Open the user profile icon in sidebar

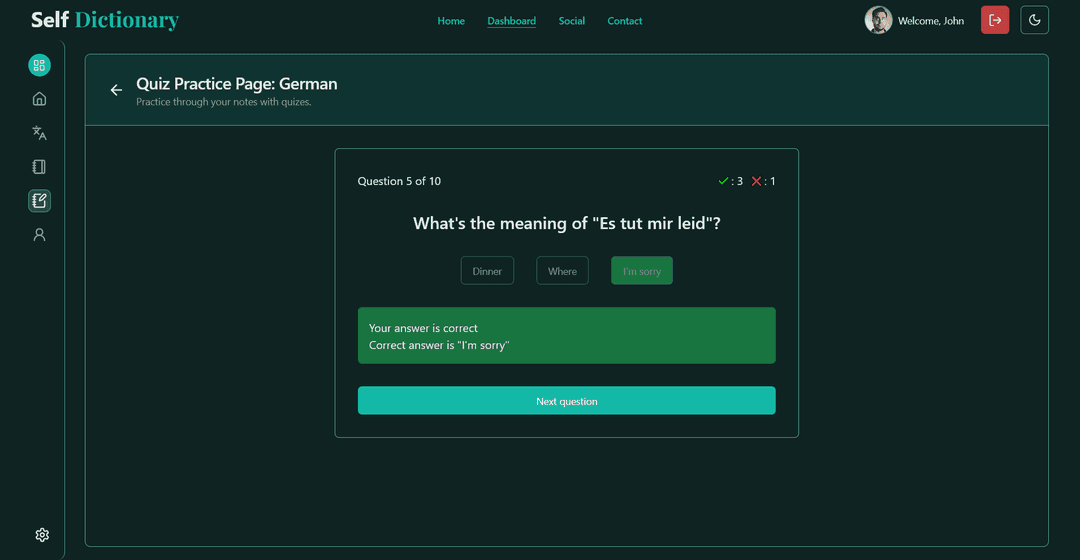tap(39, 235)
